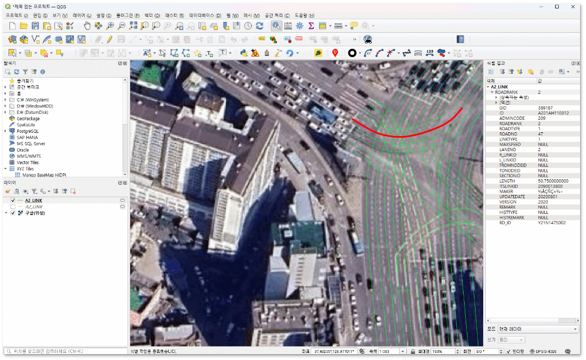This screenshot has width=586, height=360.
Task: Refresh the map canvas
Action: click(x=259, y=26)
